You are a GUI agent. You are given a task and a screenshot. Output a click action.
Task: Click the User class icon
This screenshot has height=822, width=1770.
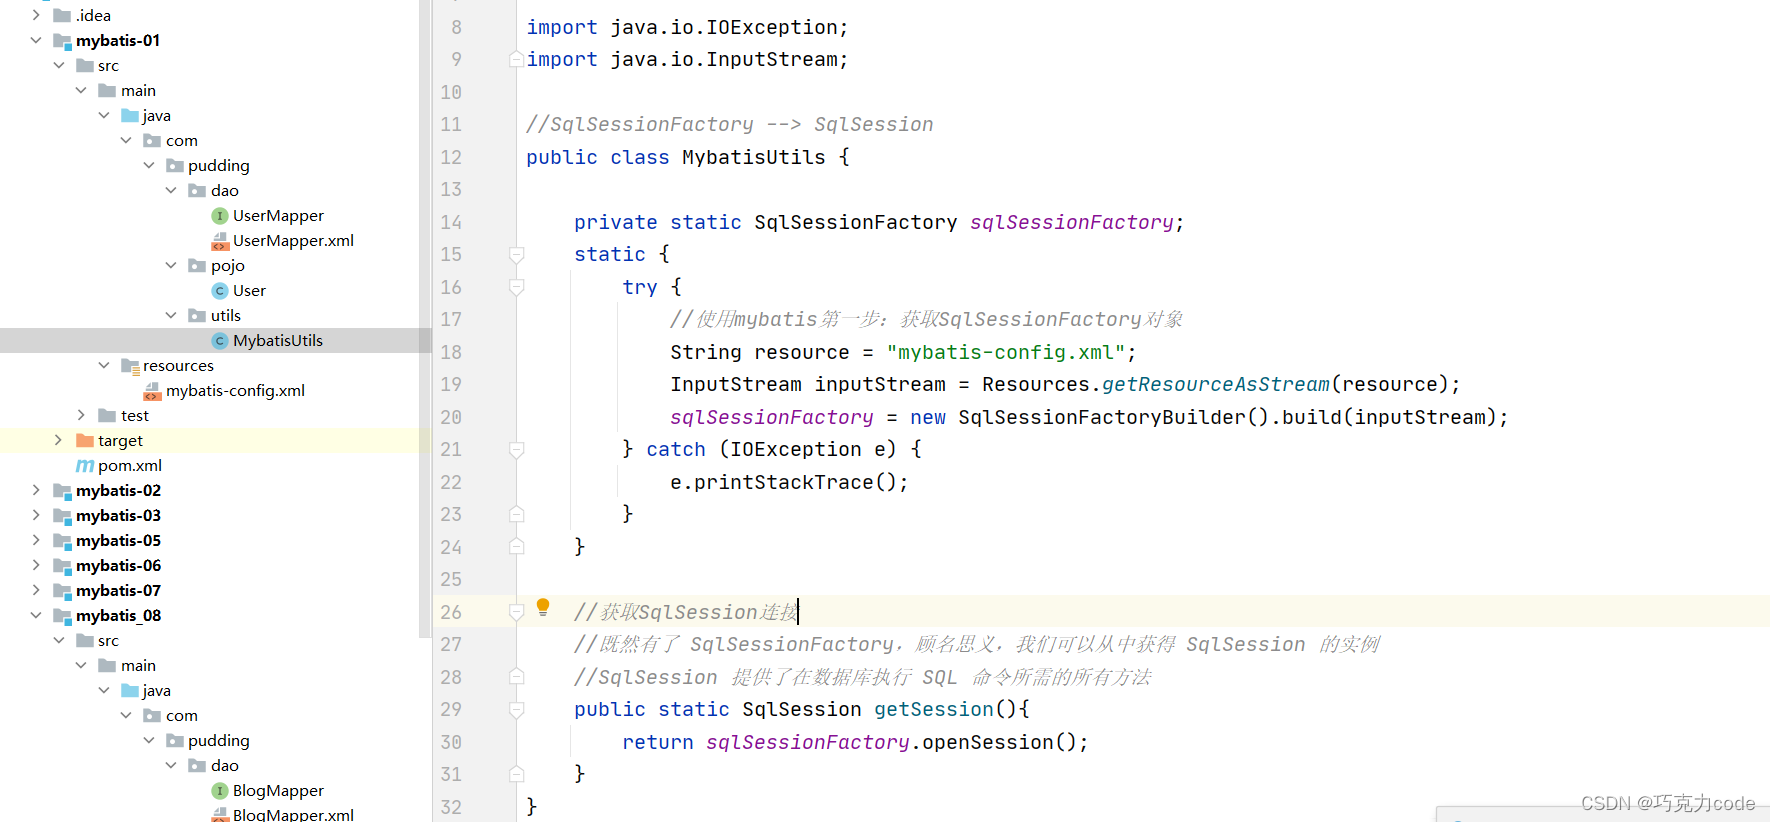[220, 291]
